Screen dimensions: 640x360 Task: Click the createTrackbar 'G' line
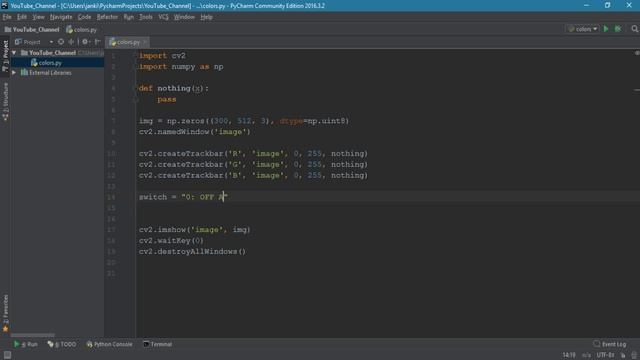point(253,164)
